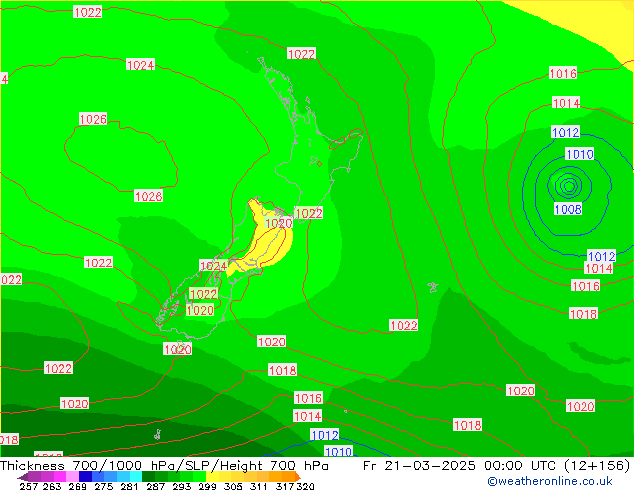Click the legend value 275
Viewport: 634px width, 490px height.
click(104, 486)
